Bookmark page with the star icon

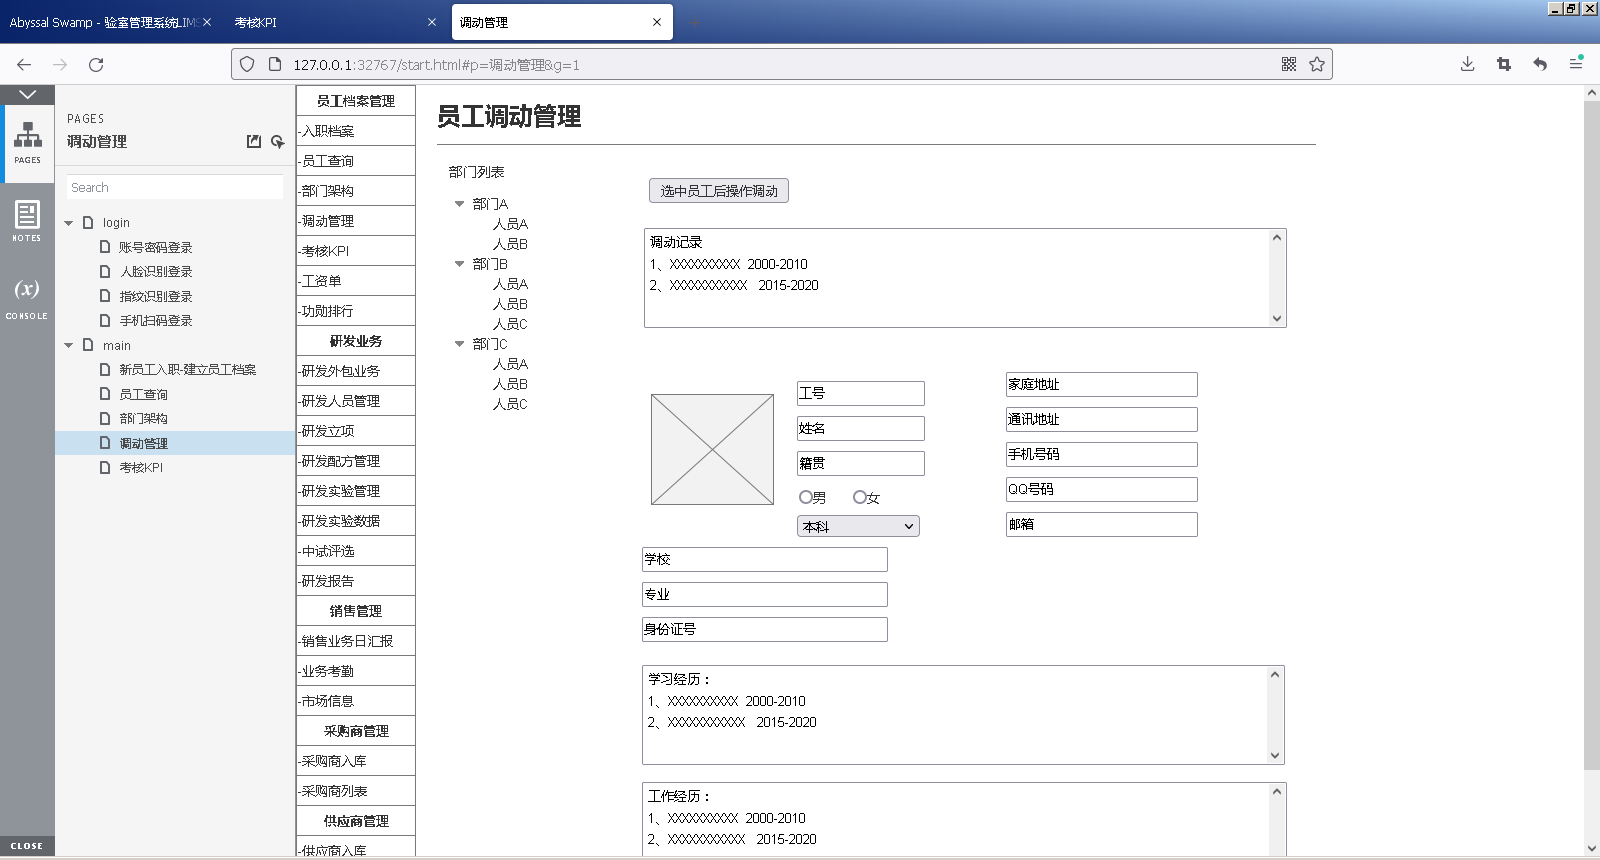1317,64
